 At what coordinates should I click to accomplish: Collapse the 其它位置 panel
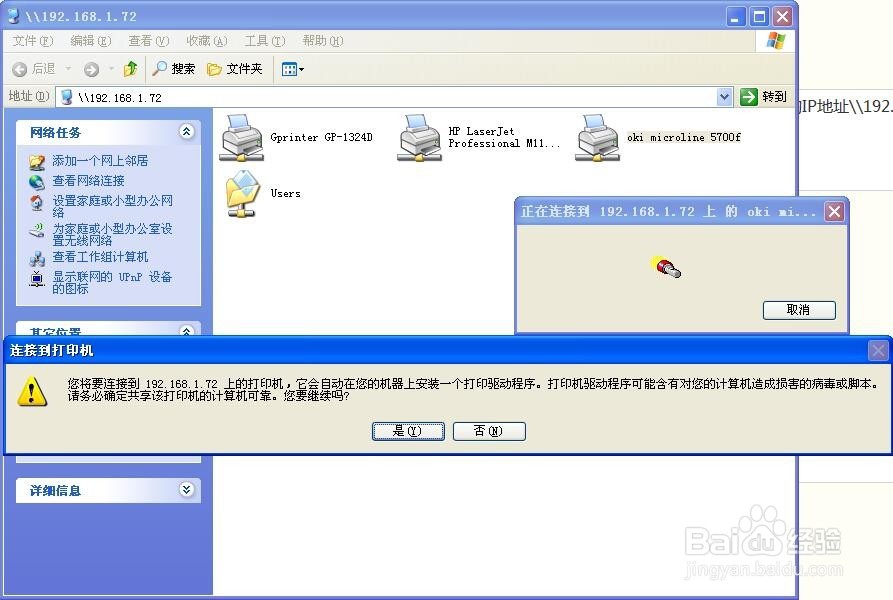tap(186, 331)
